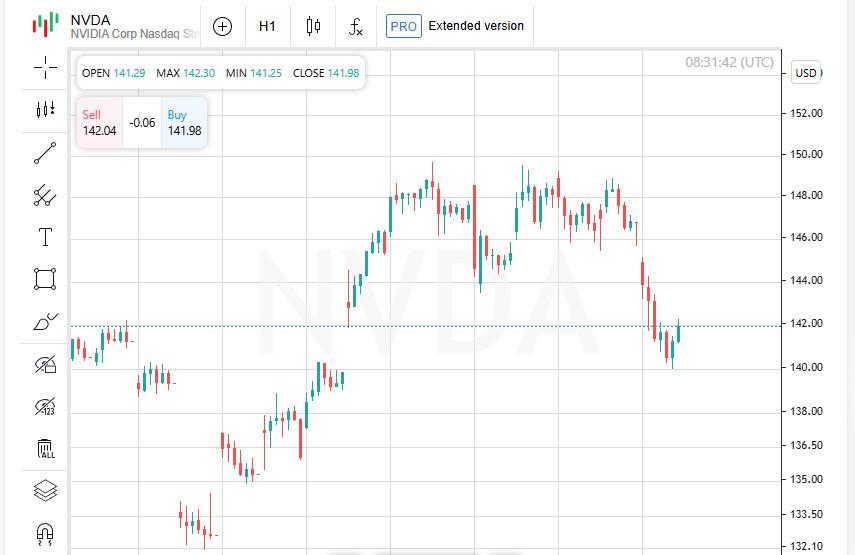This screenshot has height=555, width=855.
Task: Click the 132.10 price axis label
Action: pos(806,546)
